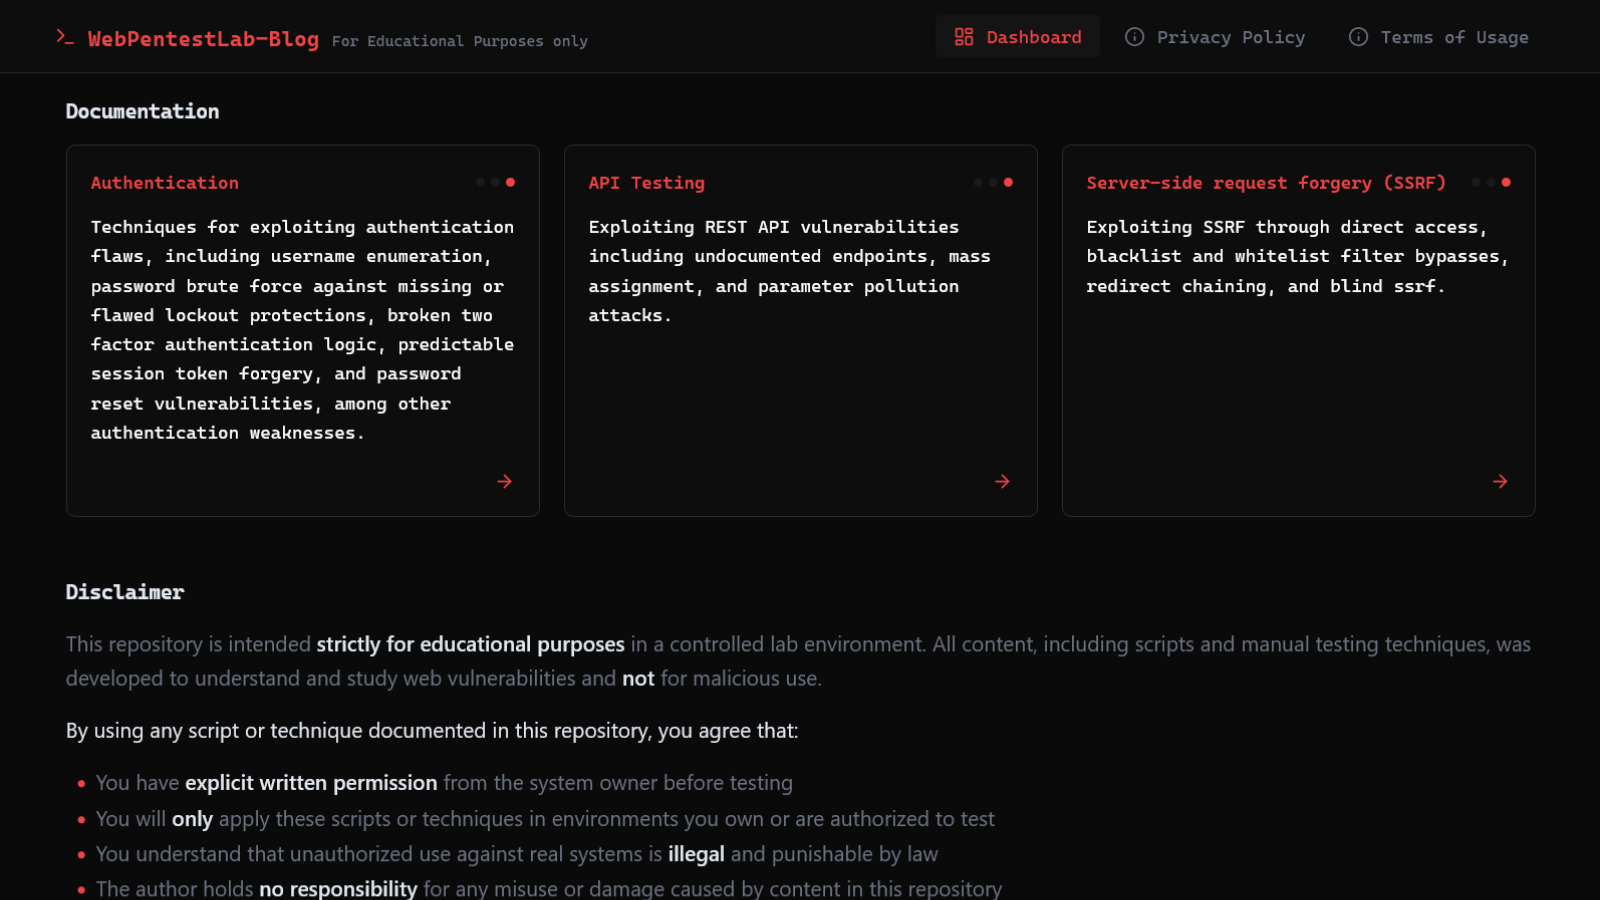This screenshot has height=900, width=1600.
Task: Open API Testing card via its arrow icon
Action: pyautogui.click(x=1002, y=481)
